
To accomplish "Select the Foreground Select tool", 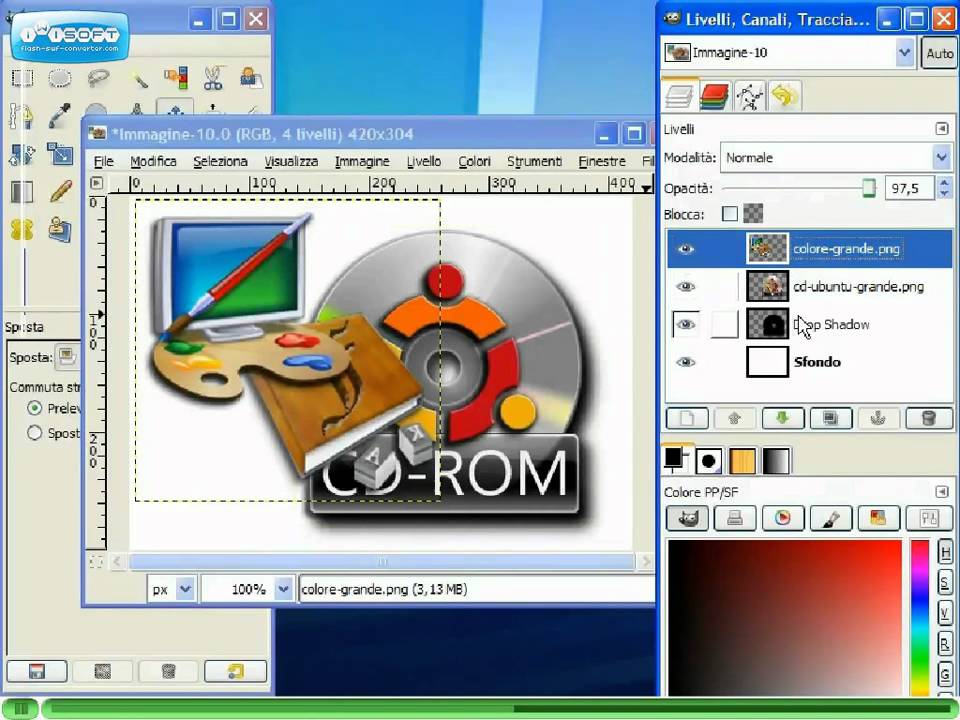I will click(x=251, y=78).
